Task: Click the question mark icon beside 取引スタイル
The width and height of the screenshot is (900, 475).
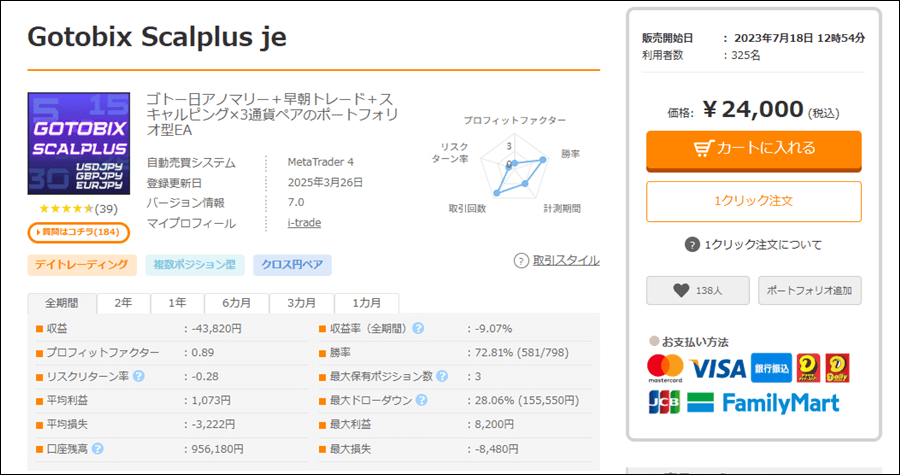Action: tap(521, 262)
